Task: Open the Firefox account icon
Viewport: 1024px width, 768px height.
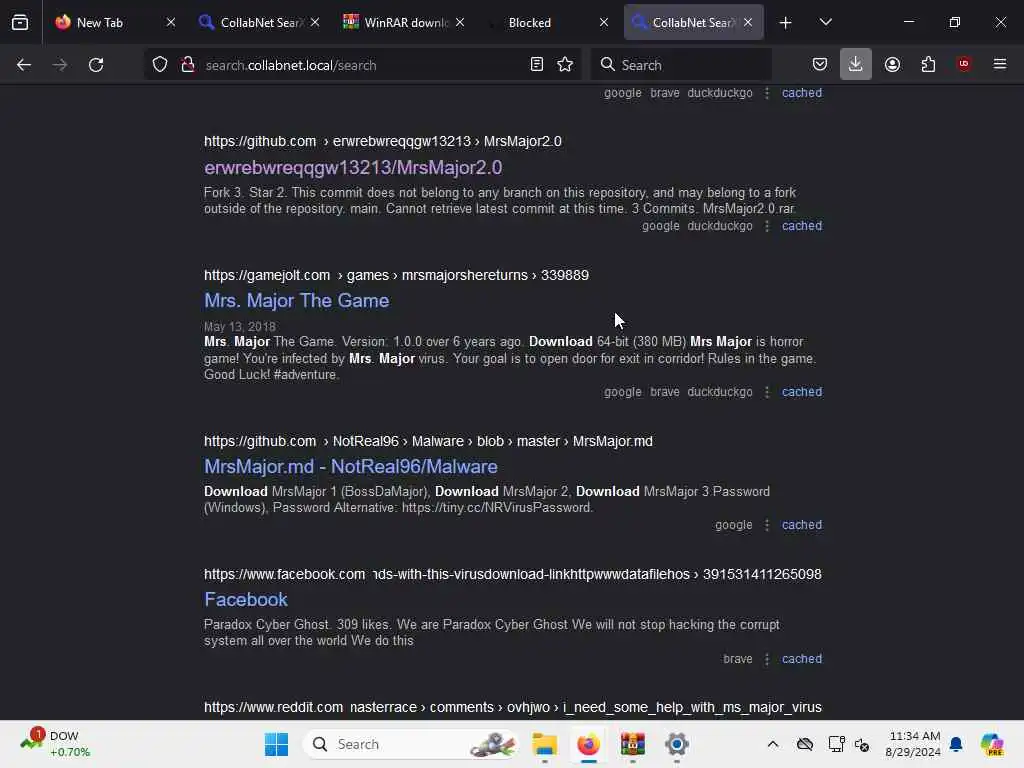Action: tap(892, 65)
